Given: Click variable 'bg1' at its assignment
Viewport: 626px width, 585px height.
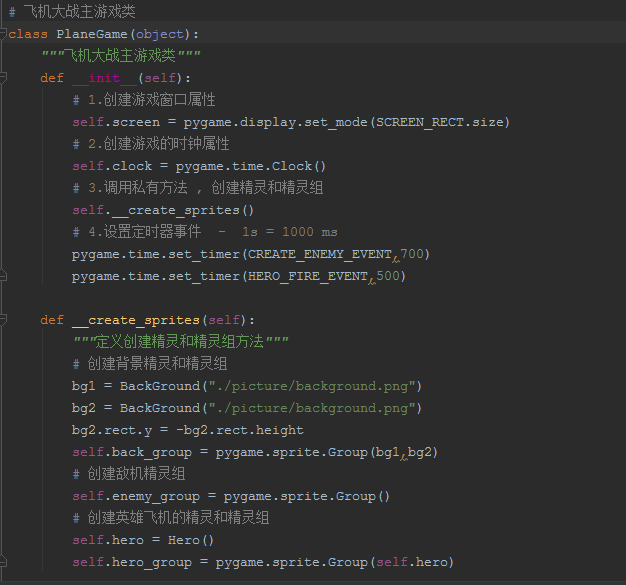Looking at the screenshot, I should point(84,386).
